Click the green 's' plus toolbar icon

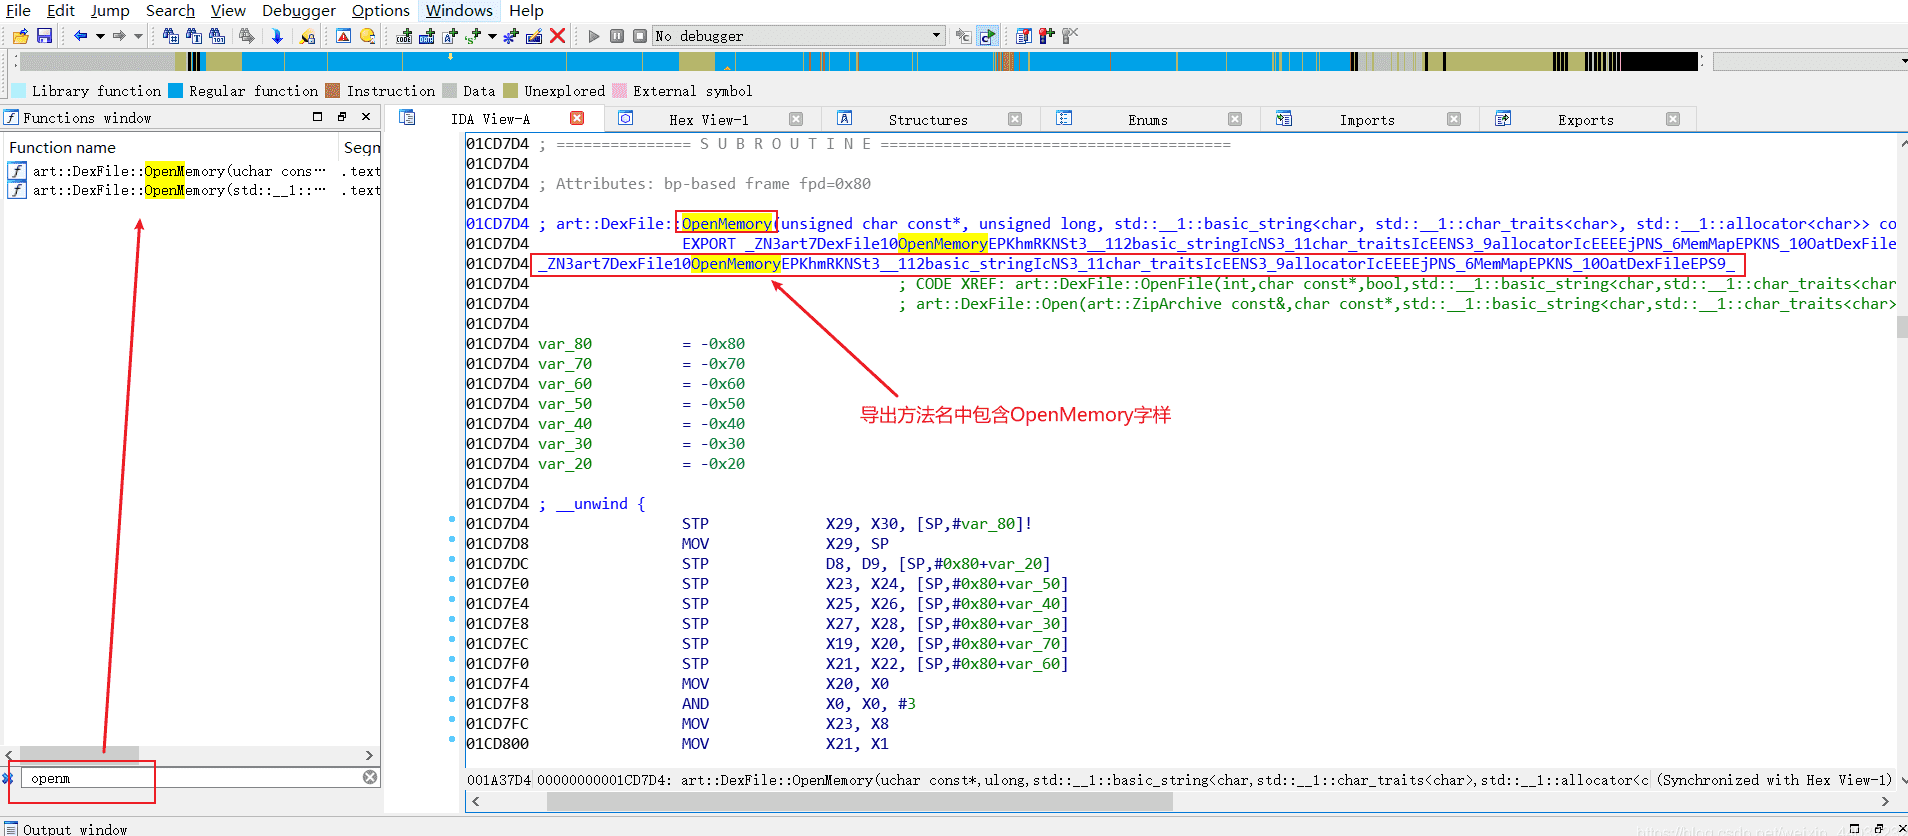(473, 36)
